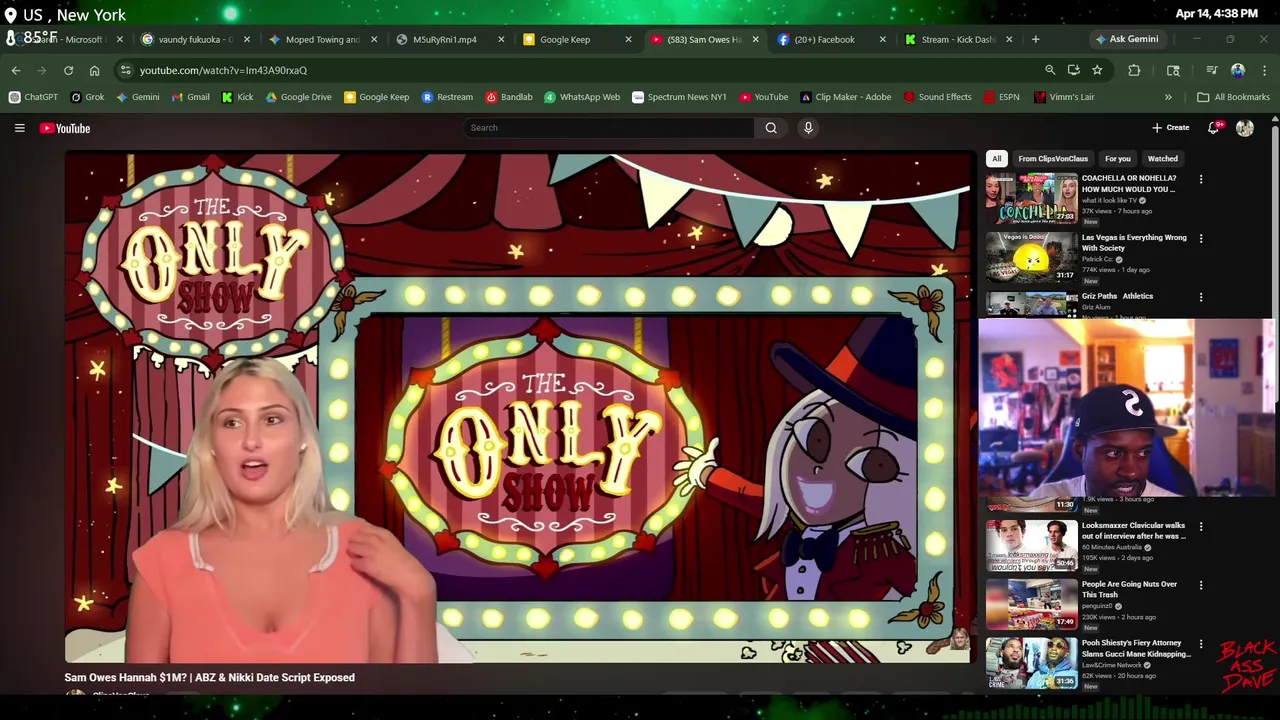Open the media controls icon in toolbar
The height and width of the screenshot is (720, 1280).
pyautogui.click(x=1211, y=70)
